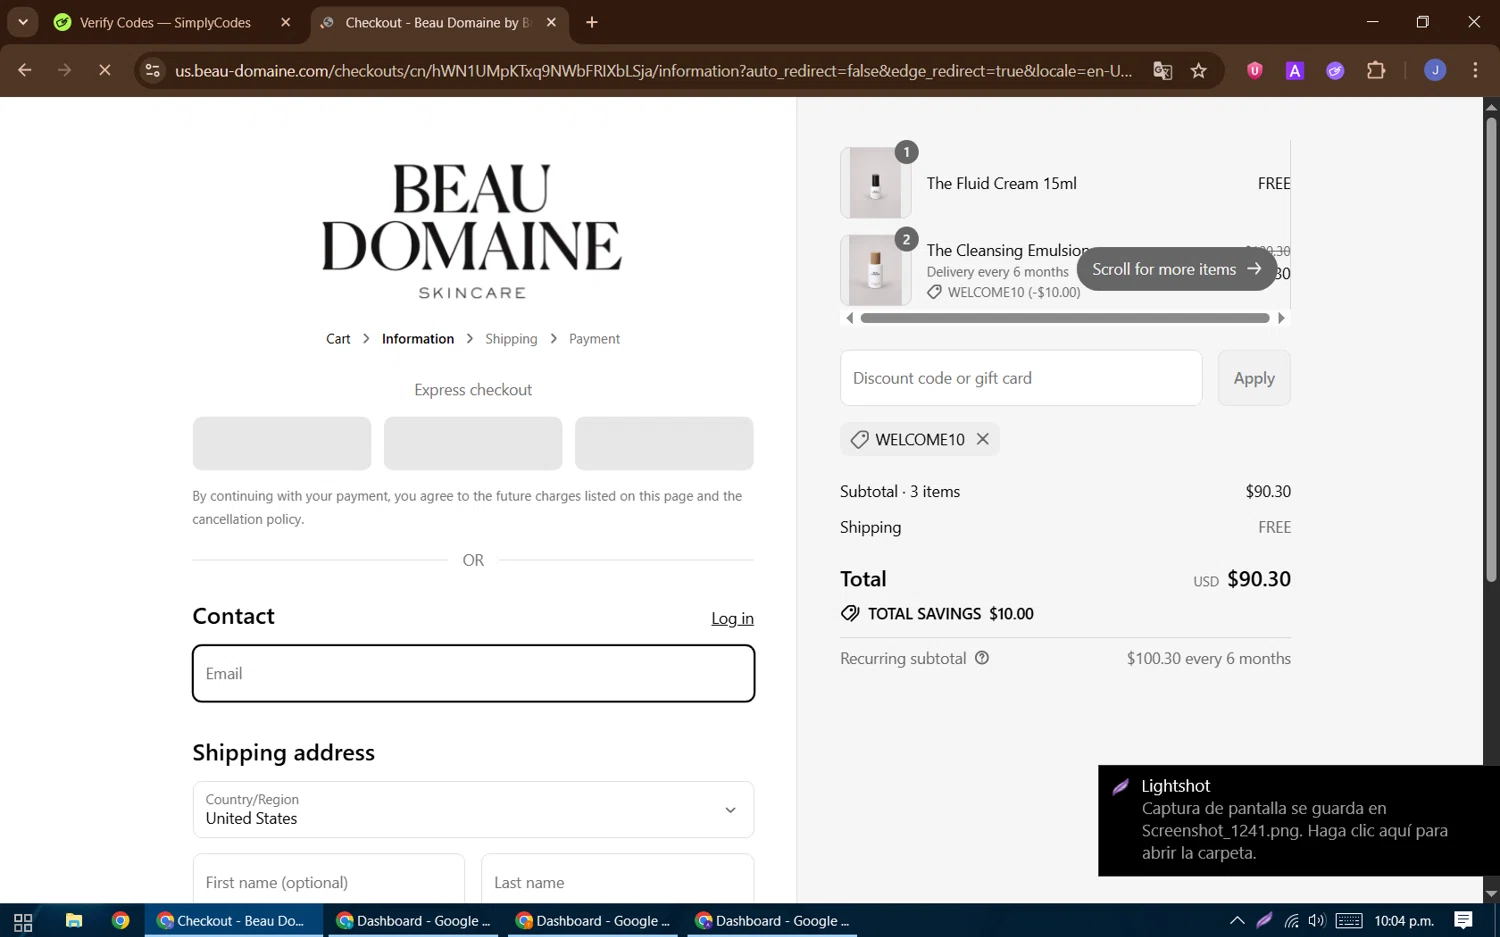Click The Cleansing Emulsion product thumbnail

[875, 270]
